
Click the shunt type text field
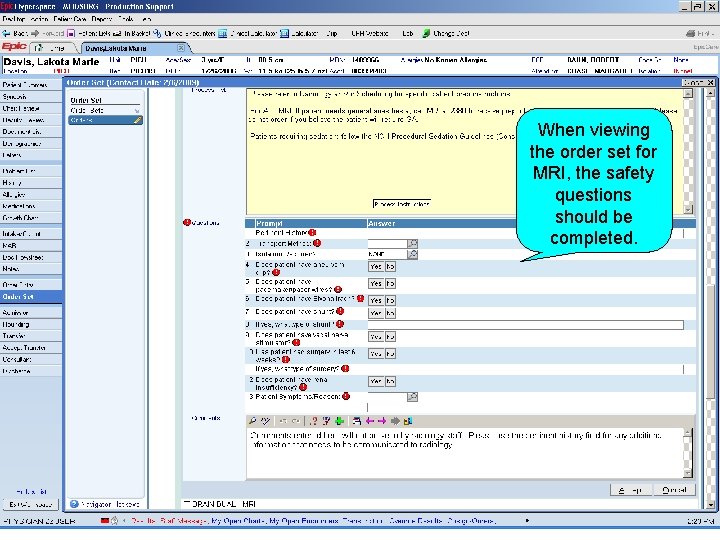[525, 325]
